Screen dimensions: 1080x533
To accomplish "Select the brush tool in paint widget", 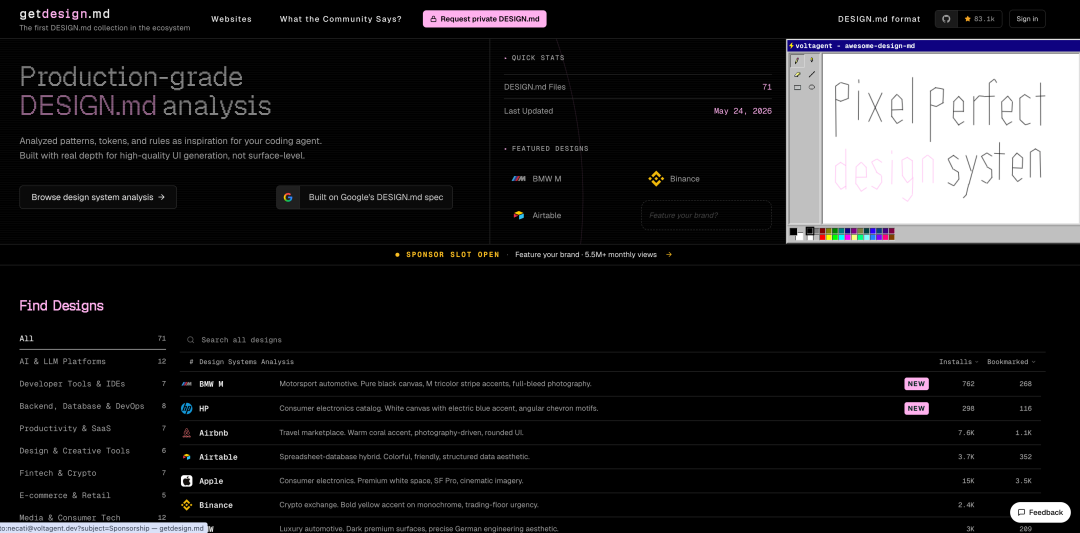I will (811, 61).
